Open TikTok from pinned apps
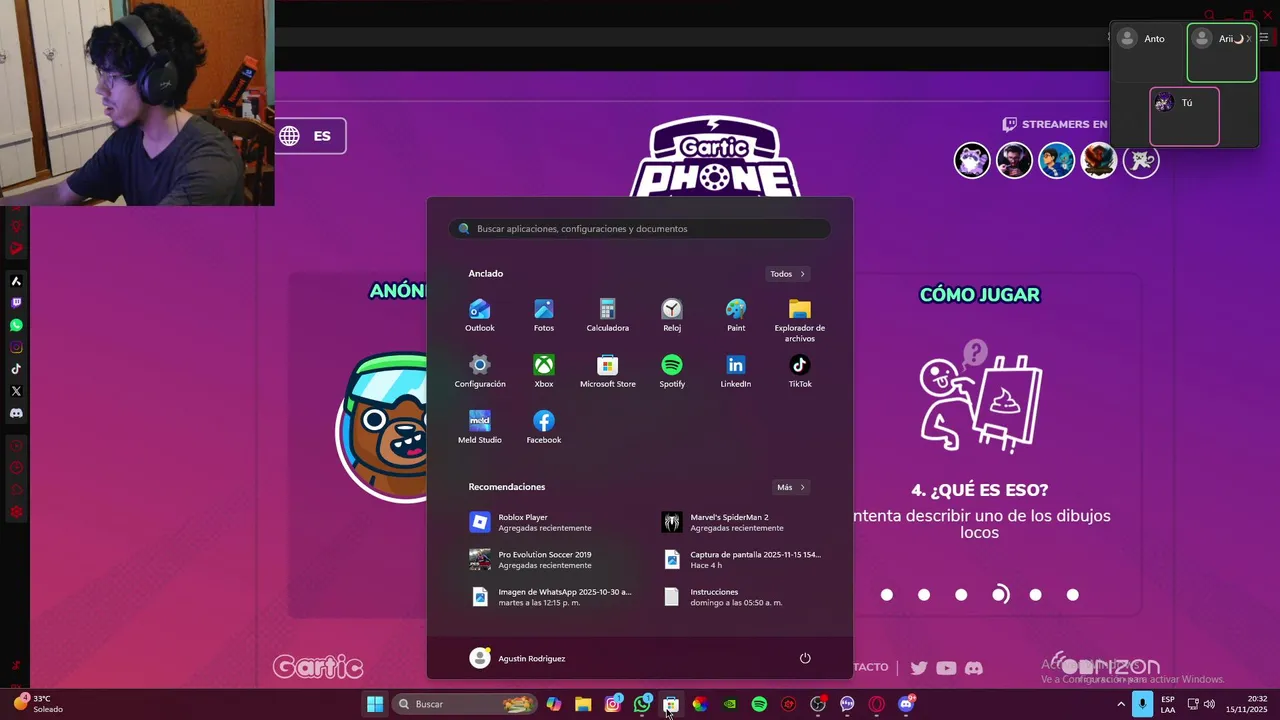Viewport: 1280px width, 720px height. pyautogui.click(x=800, y=371)
